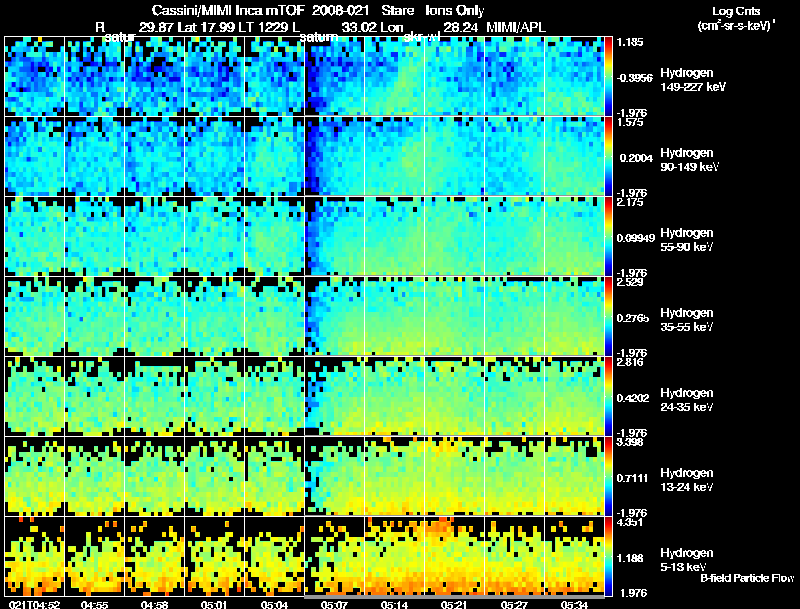Select the date label '2008-021'

coord(340,10)
